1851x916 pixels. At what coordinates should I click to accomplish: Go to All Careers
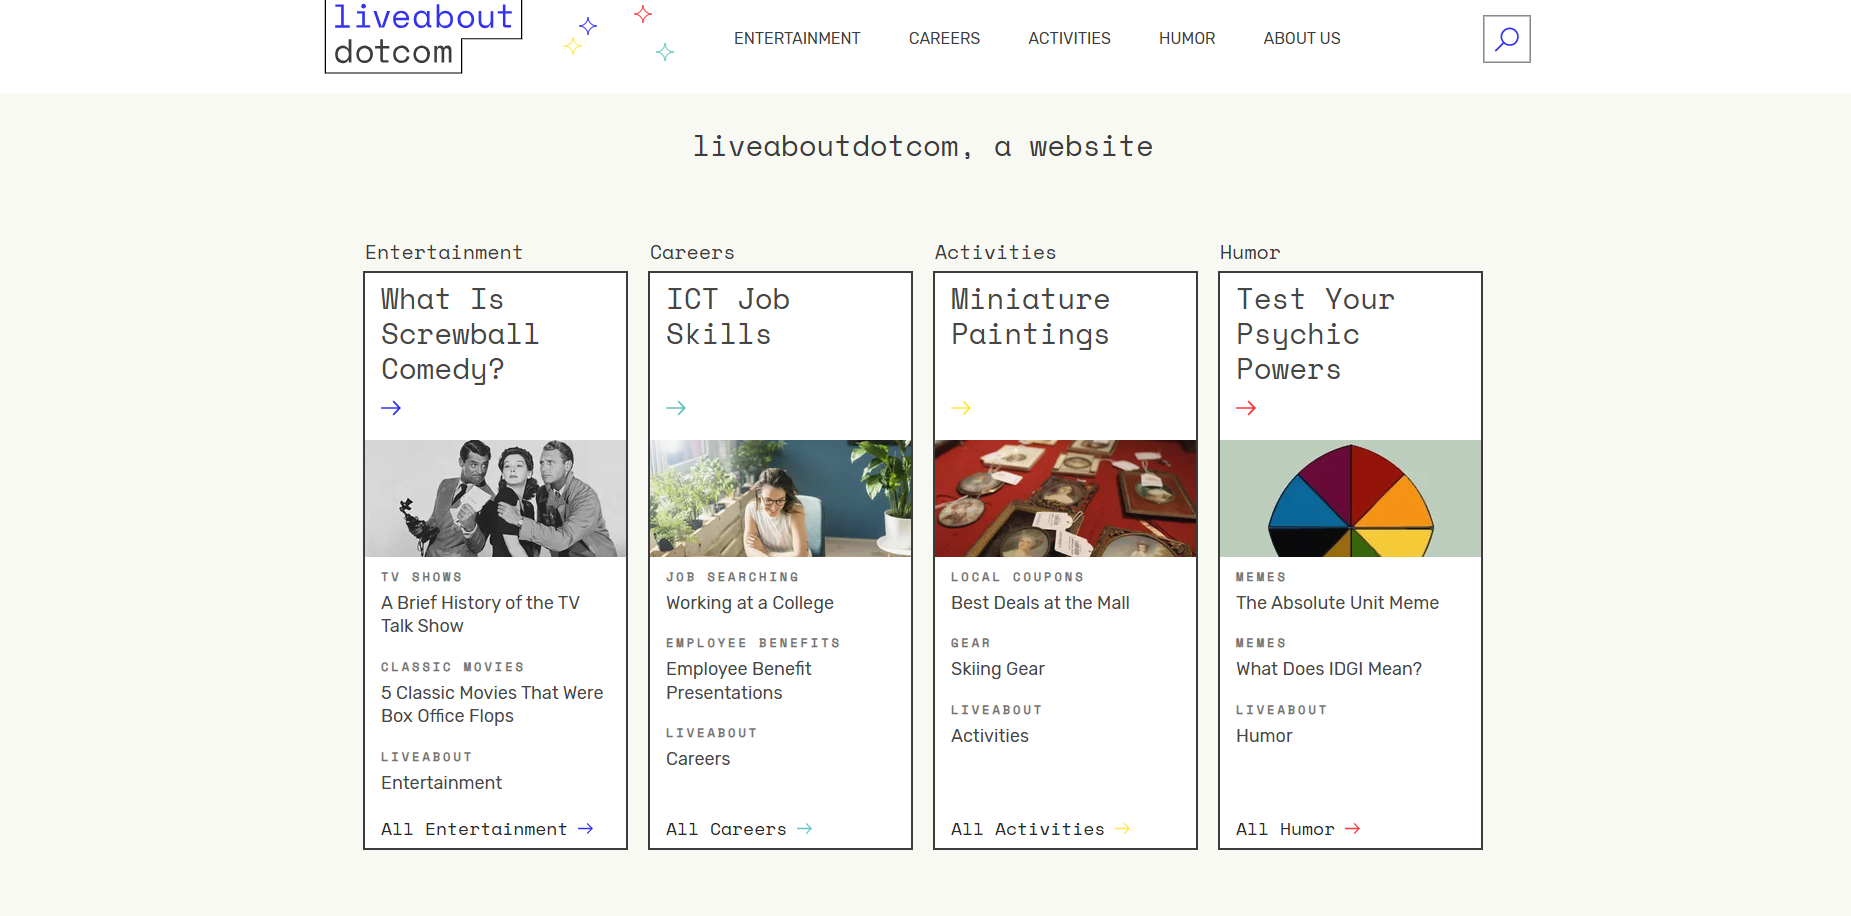click(739, 829)
